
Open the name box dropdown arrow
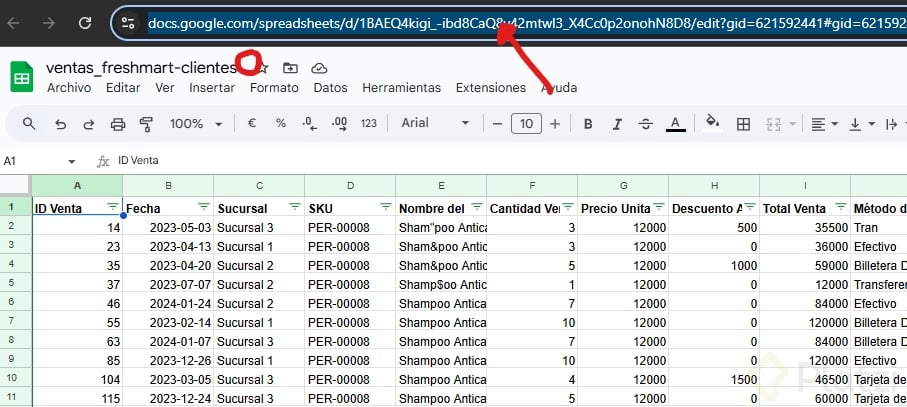[72, 161]
